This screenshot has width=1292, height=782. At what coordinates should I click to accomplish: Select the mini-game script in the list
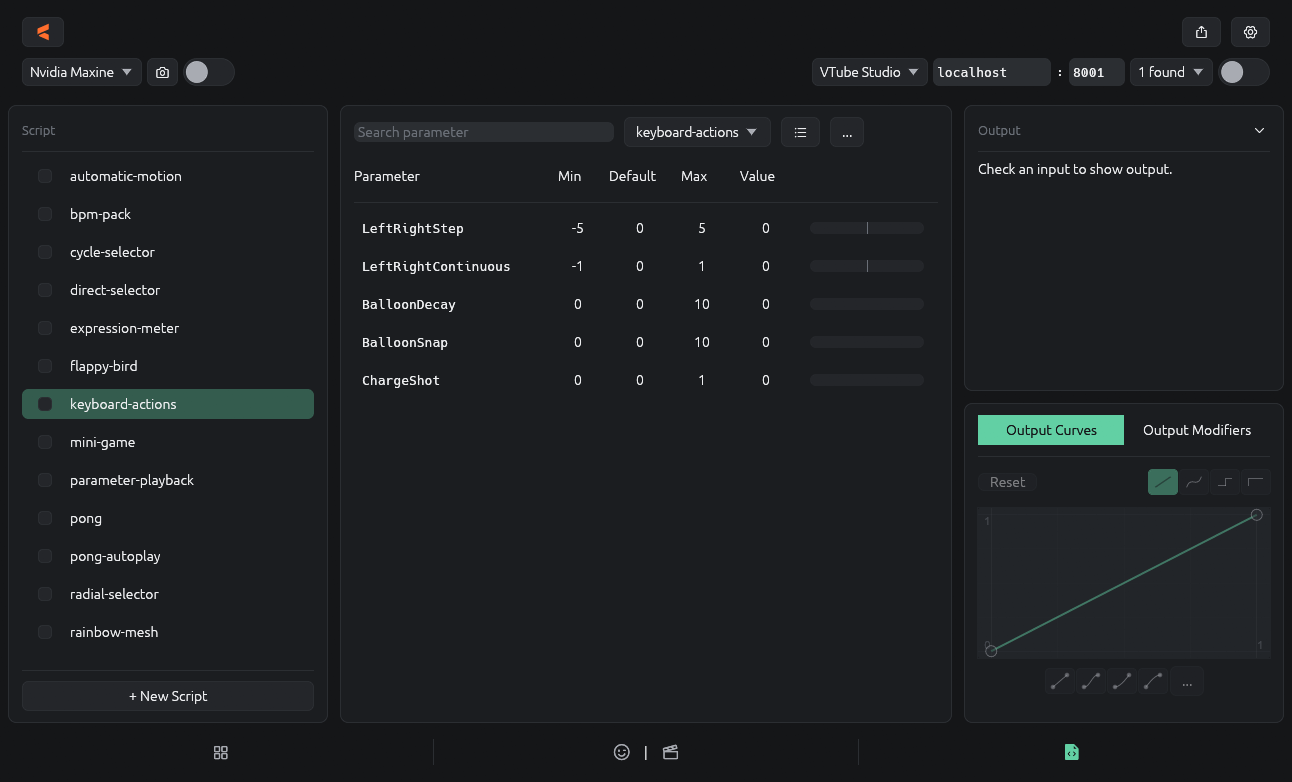coord(168,442)
